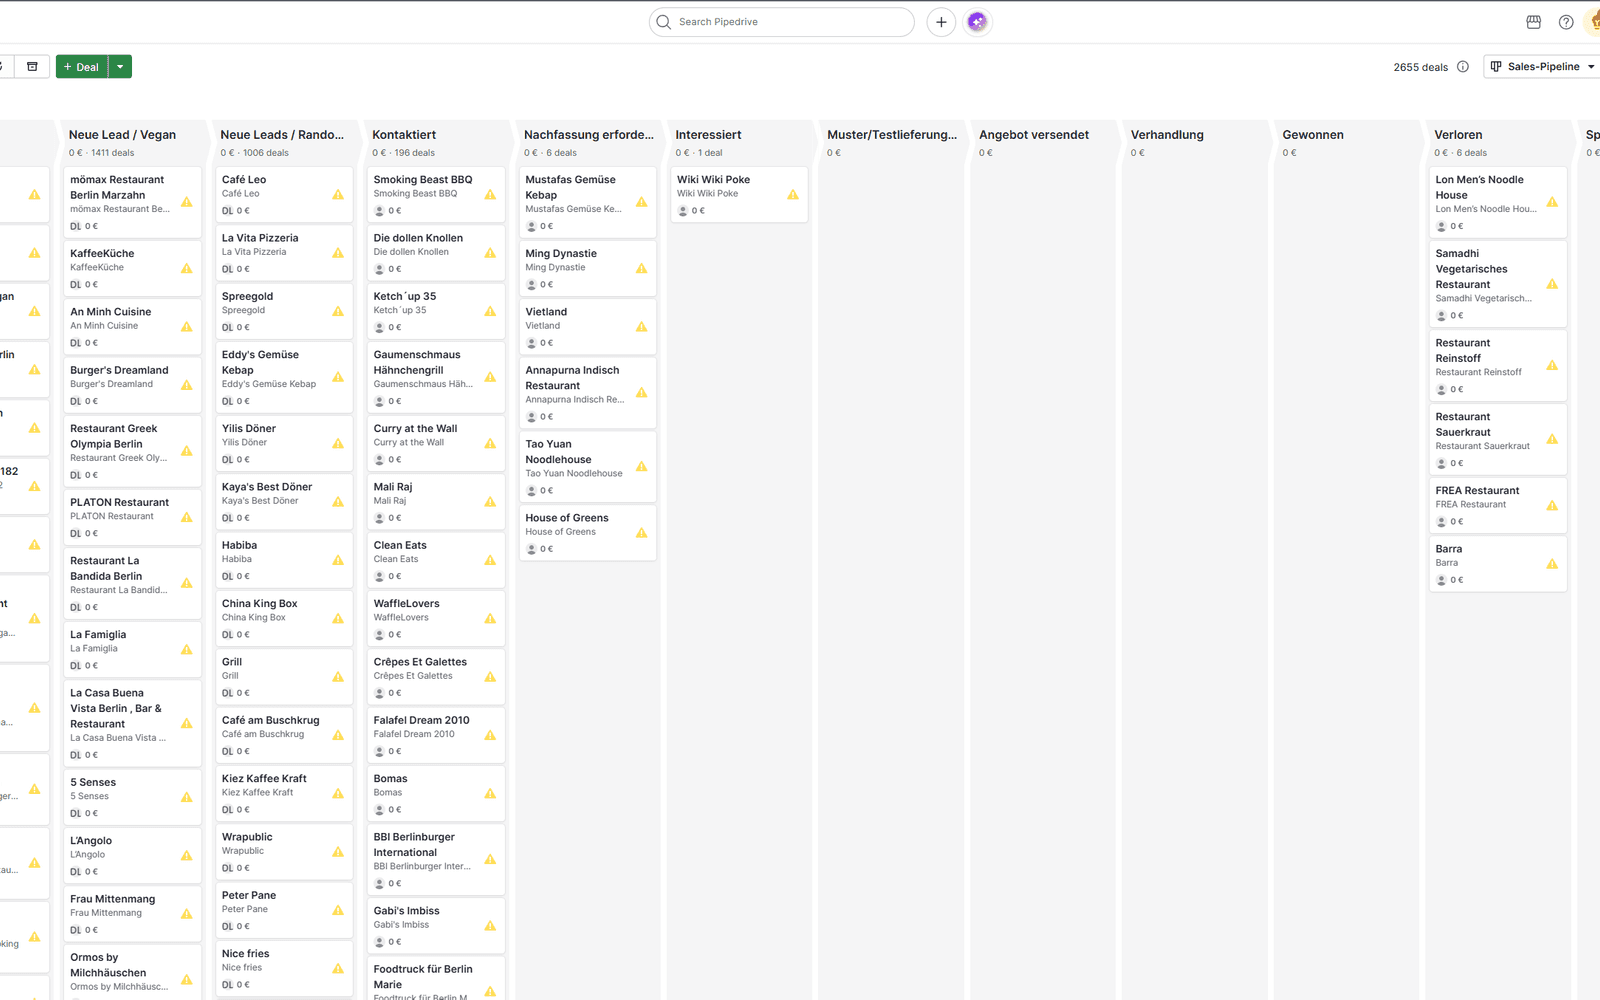
Task: Open the Lon Men's Noodle House deal
Action: pyautogui.click(x=1497, y=202)
